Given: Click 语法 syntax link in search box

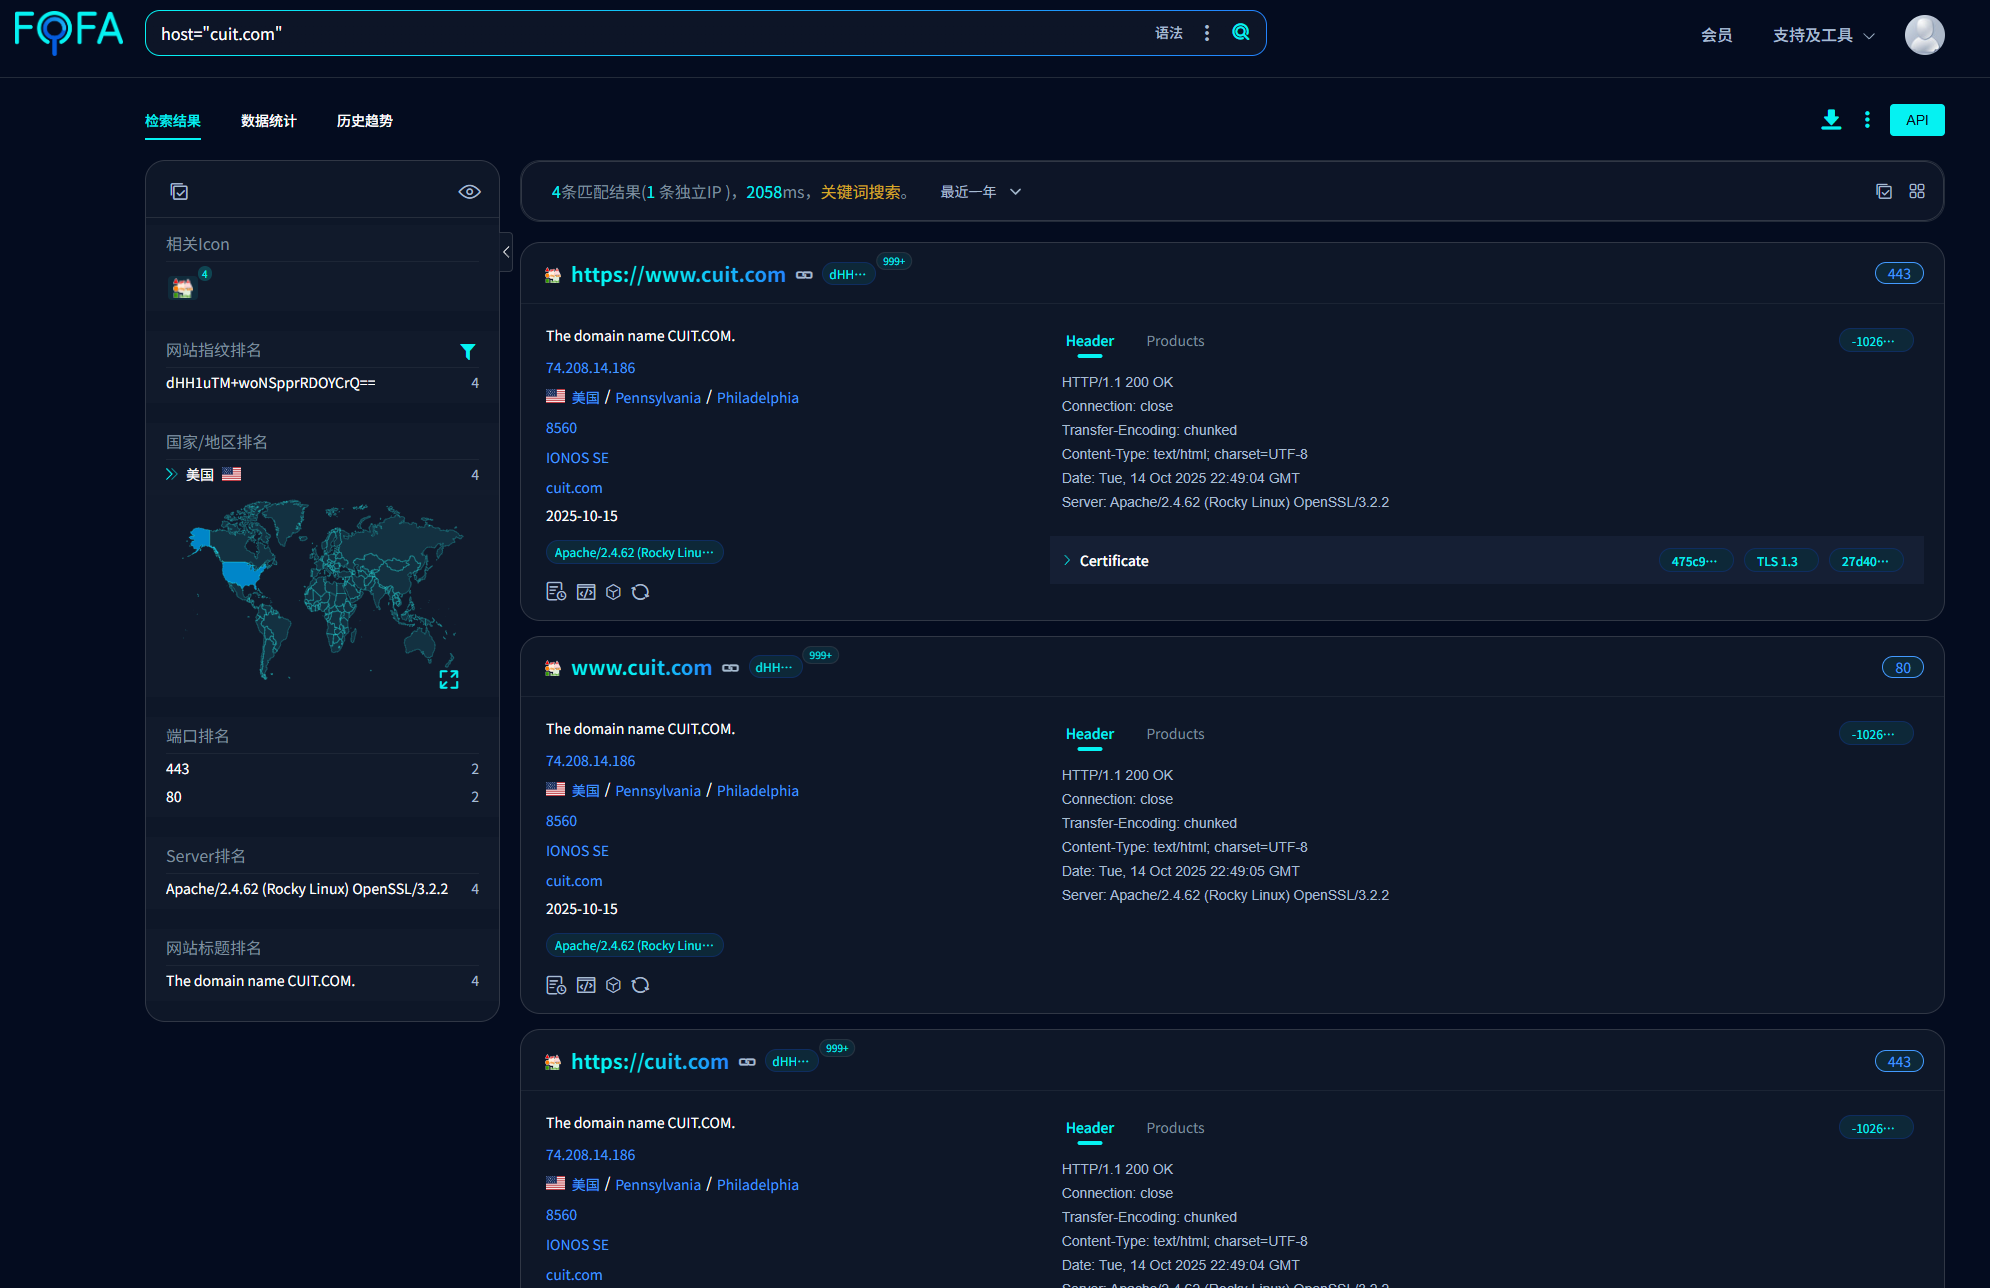Looking at the screenshot, I should point(1169,33).
